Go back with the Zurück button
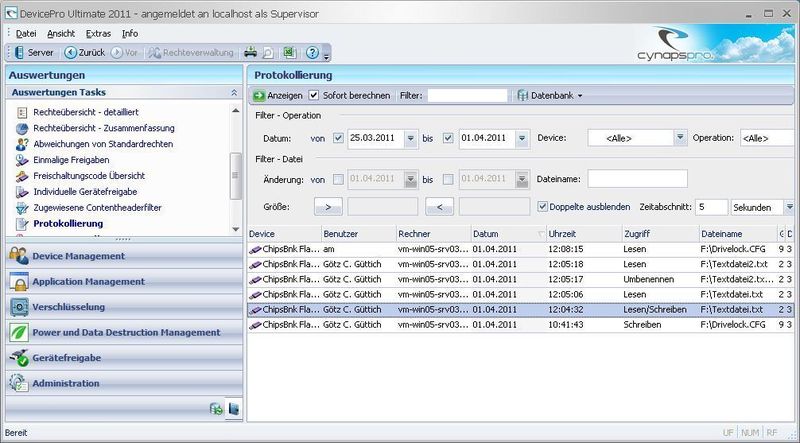This screenshot has width=800, height=443. (85, 53)
